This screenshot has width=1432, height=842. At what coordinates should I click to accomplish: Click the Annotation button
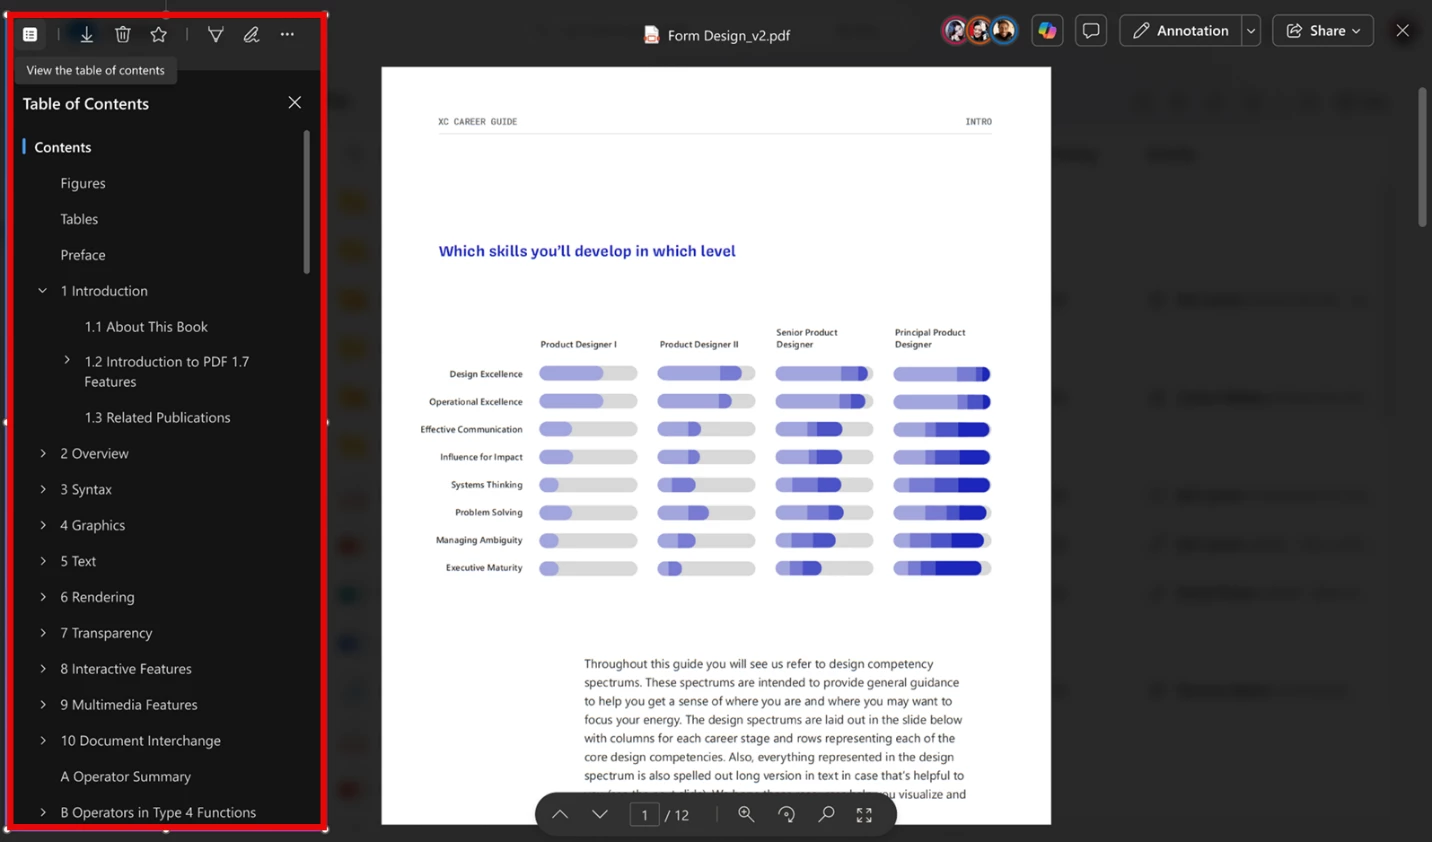click(x=1181, y=31)
